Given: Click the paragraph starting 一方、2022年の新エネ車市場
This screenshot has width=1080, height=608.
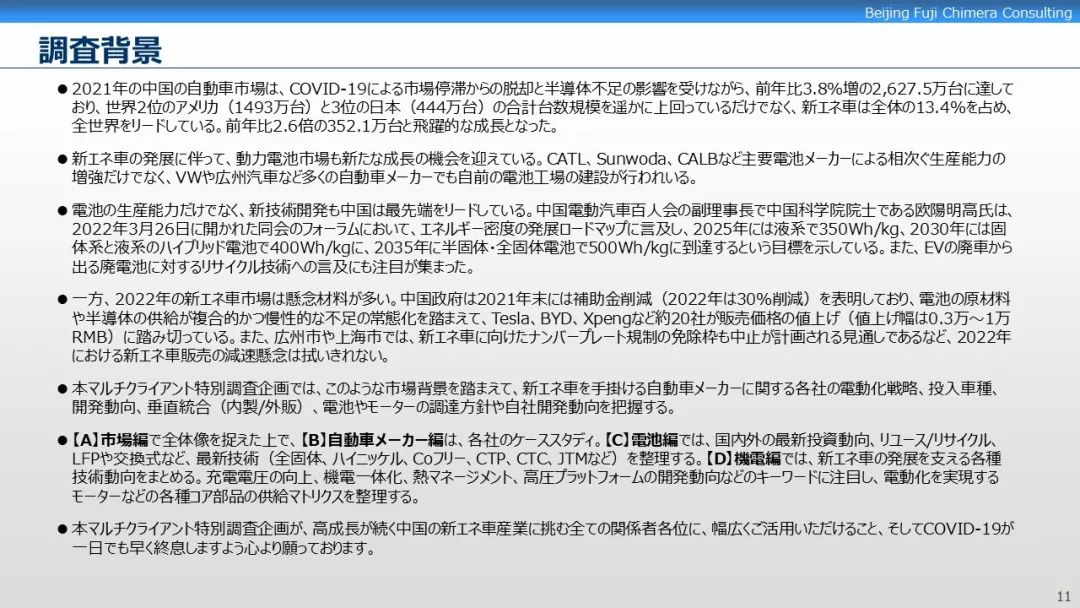Looking at the screenshot, I should pos(541,327).
